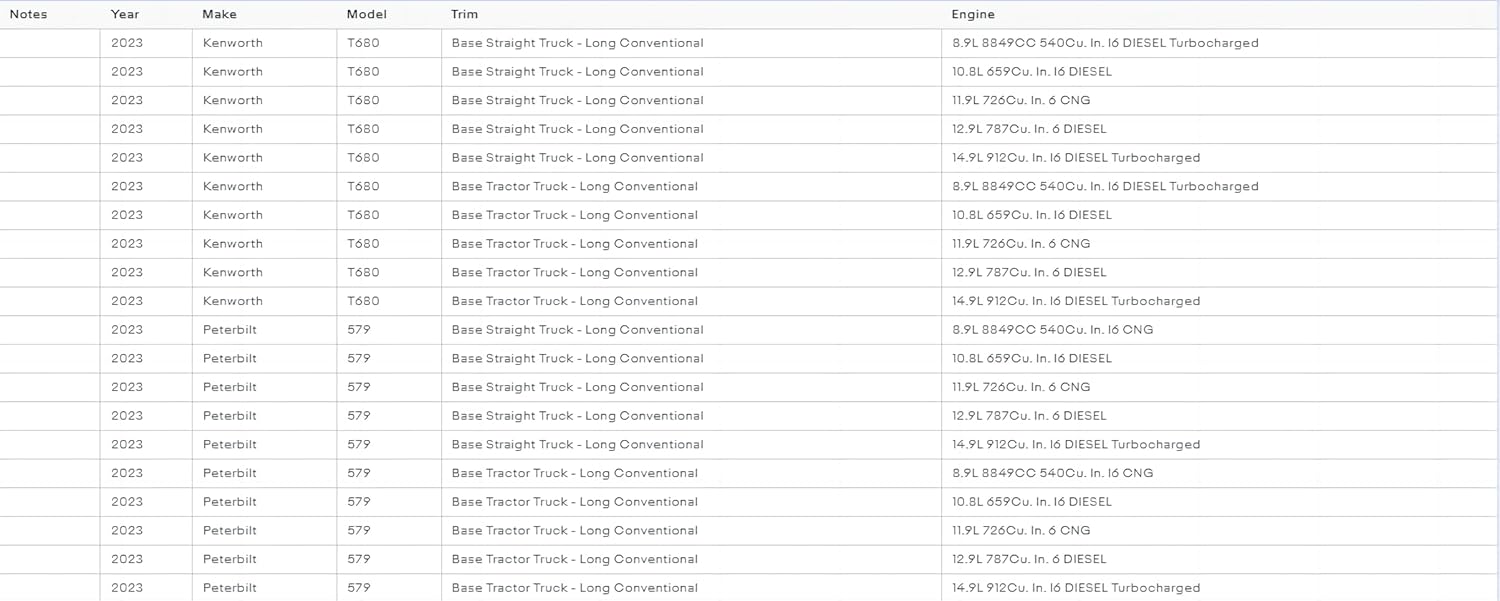Click 14.9L engine cell for Peterbilt Tractor Truck
The width and height of the screenshot is (1500, 601).
click(x=1076, y=588)
